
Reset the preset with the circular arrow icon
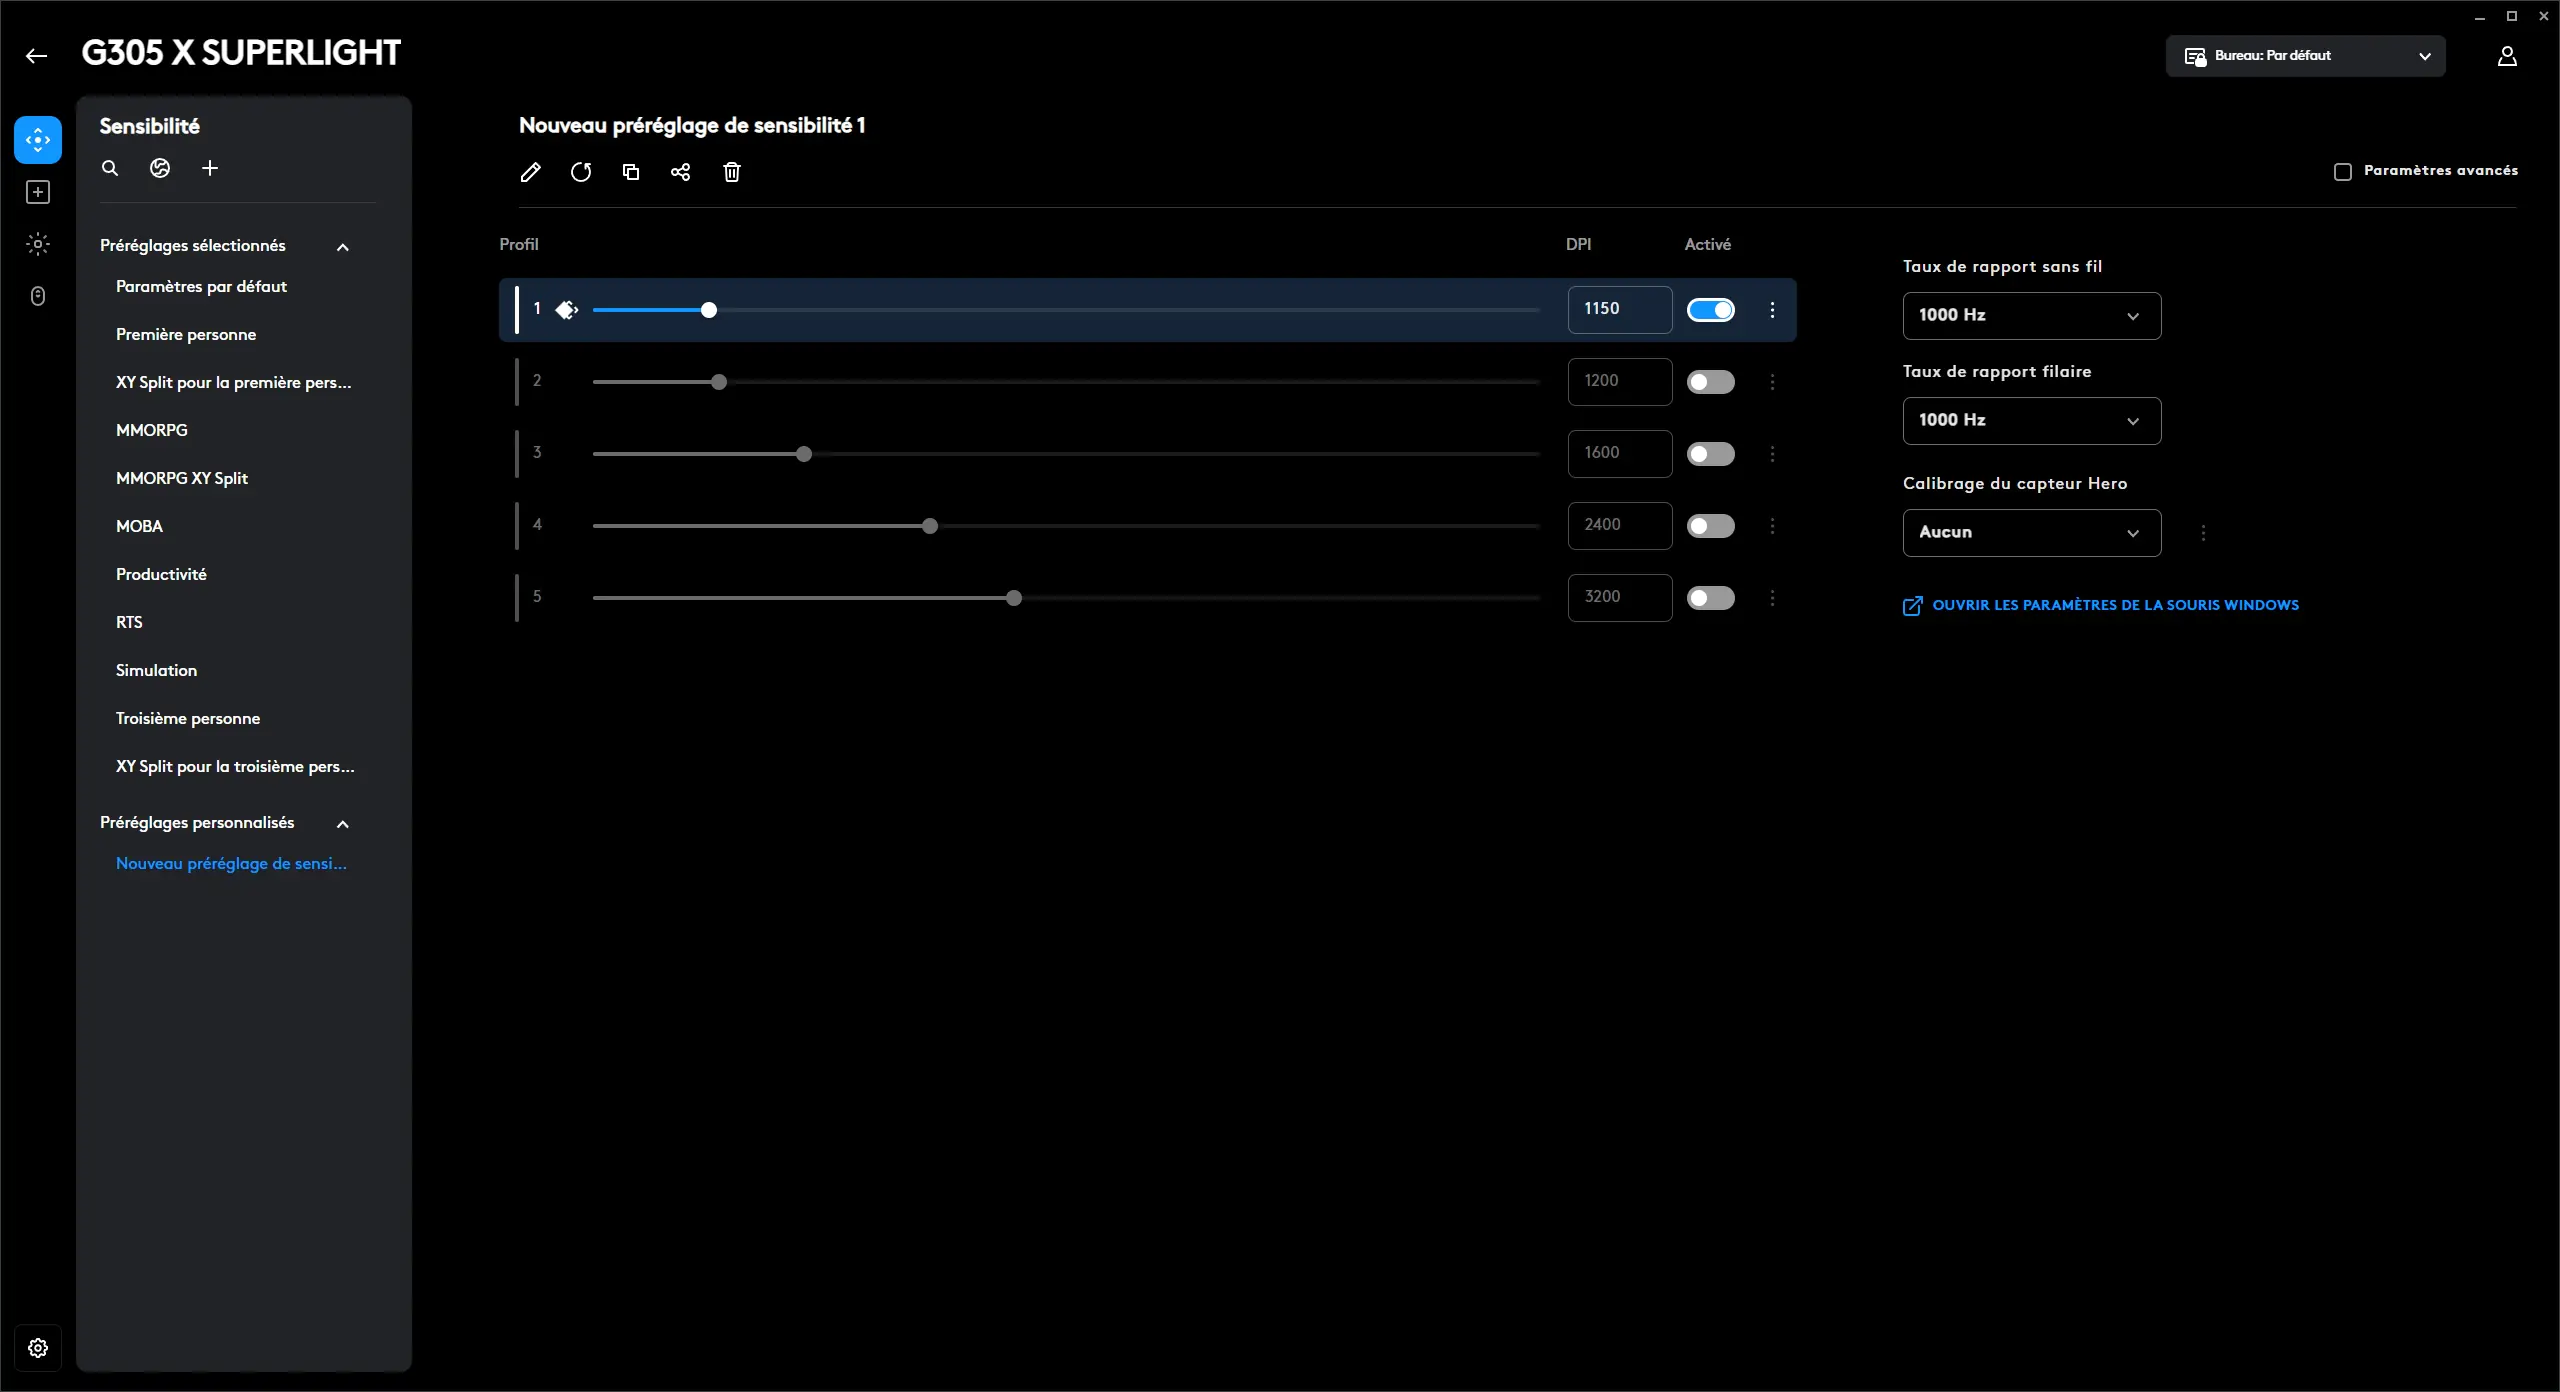pos(581,172)
